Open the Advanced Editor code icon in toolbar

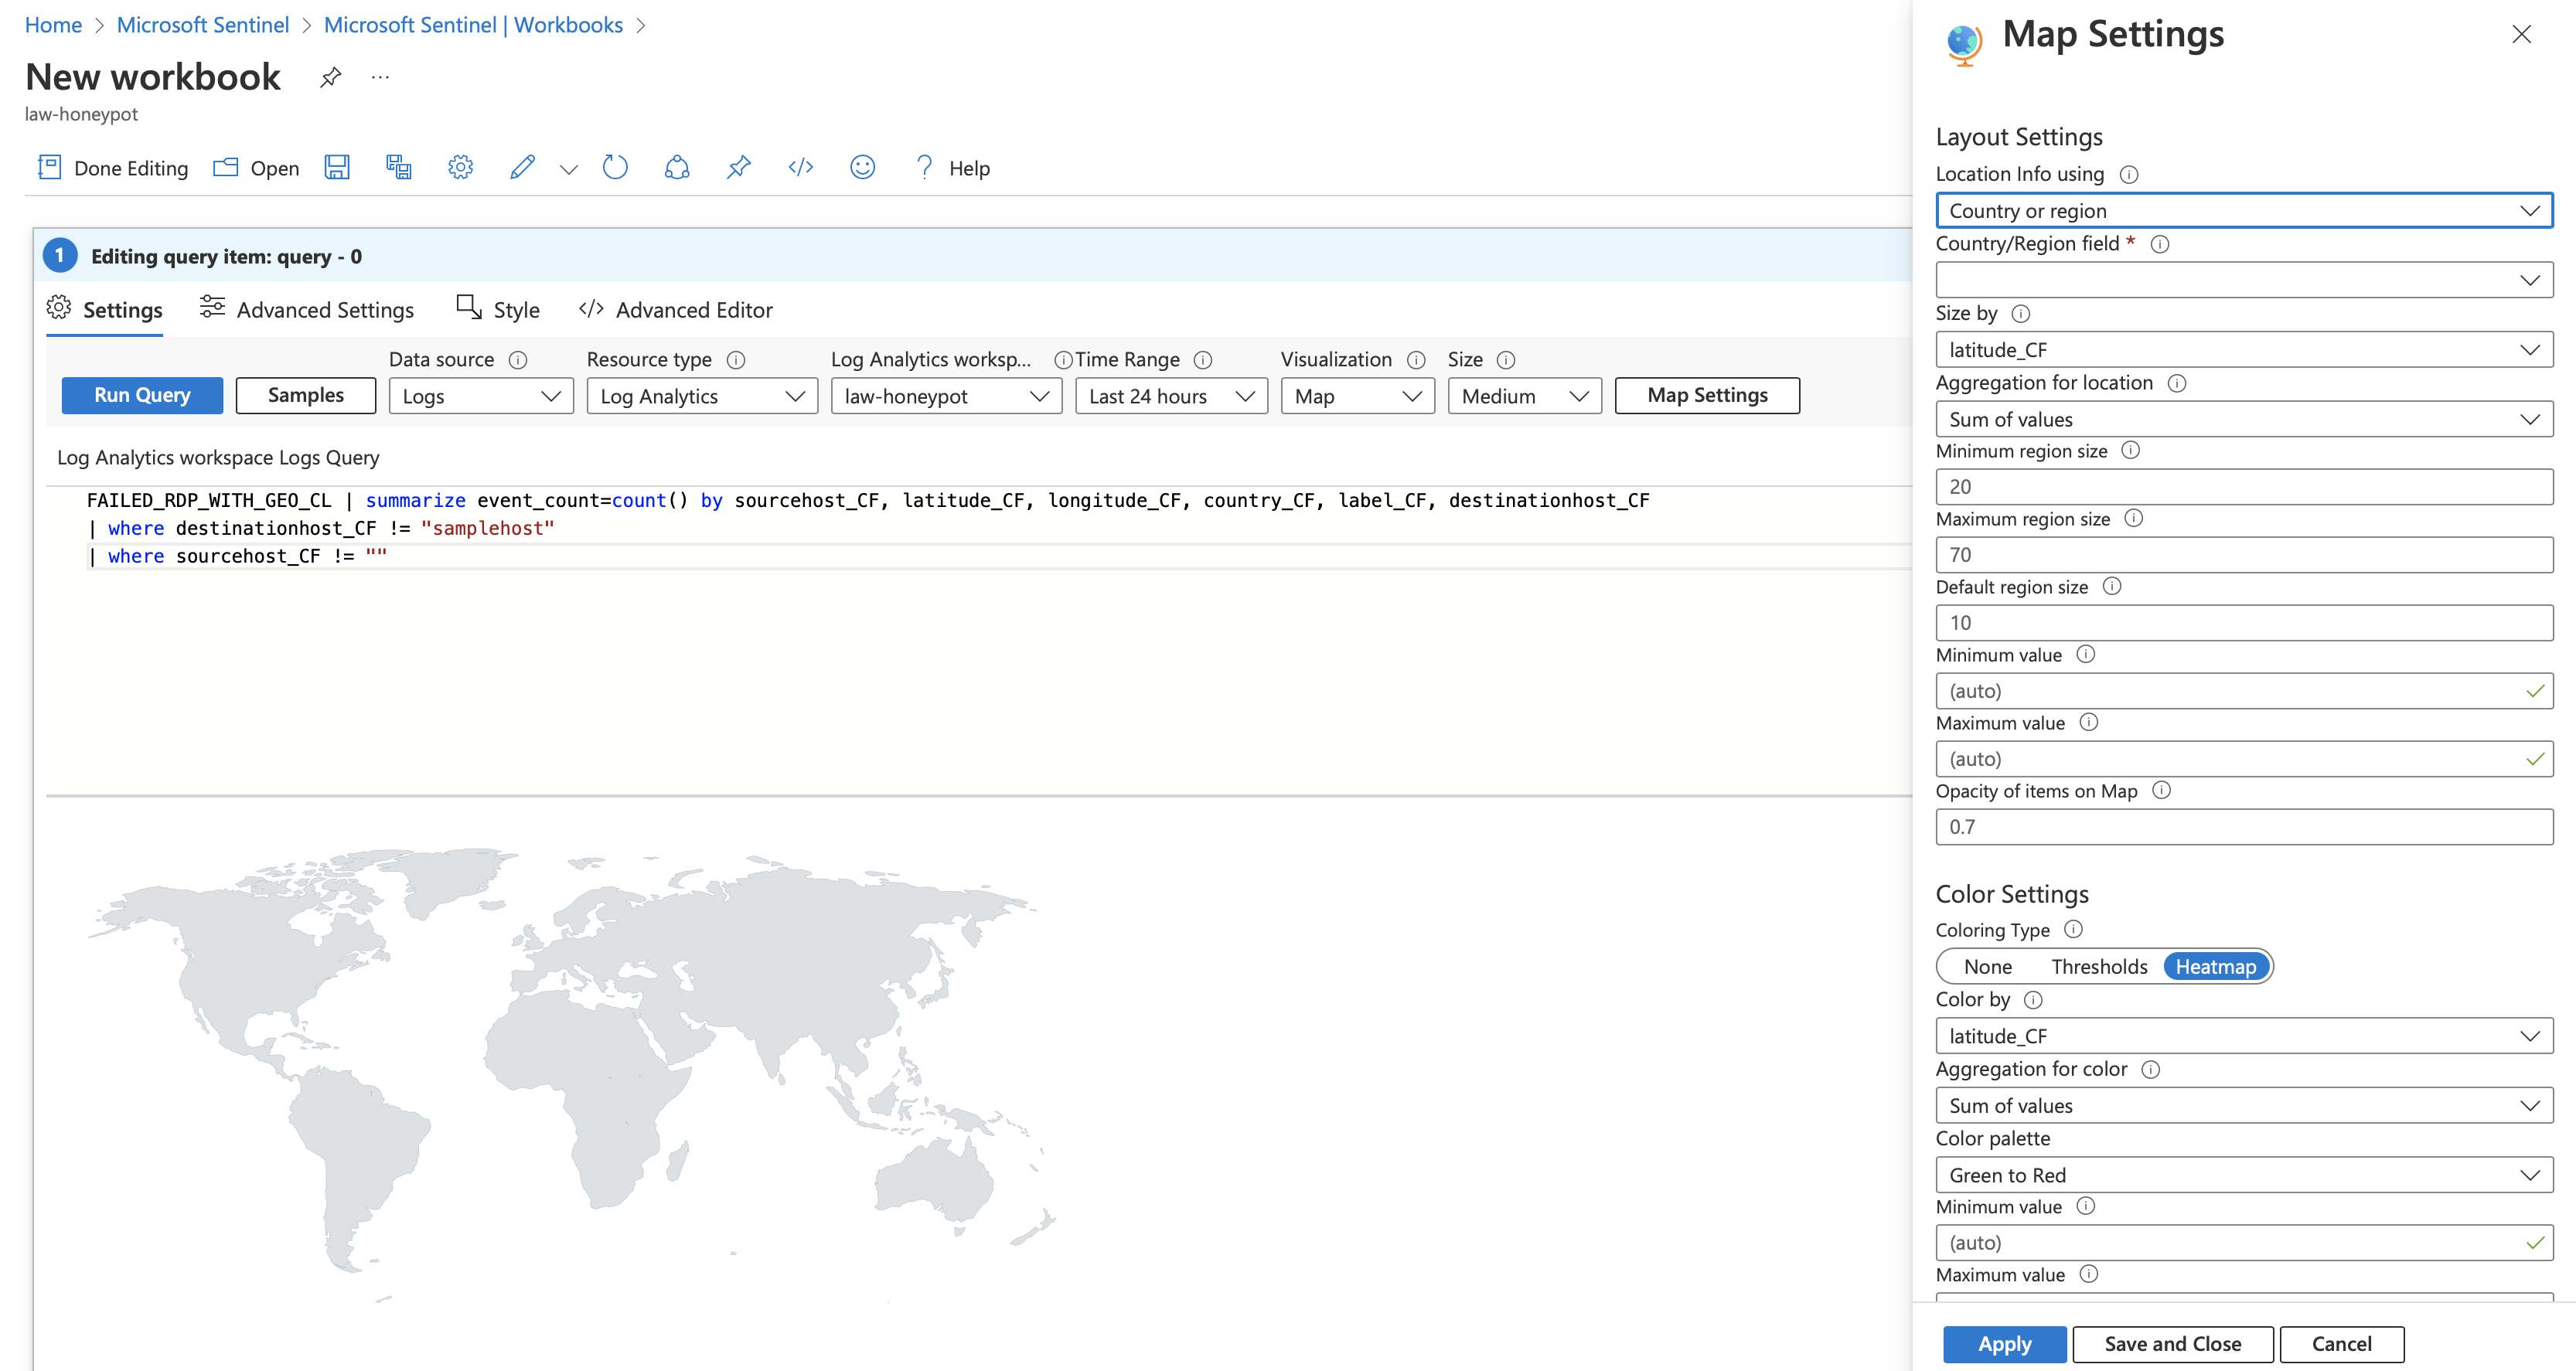click(x=800, y=167)
